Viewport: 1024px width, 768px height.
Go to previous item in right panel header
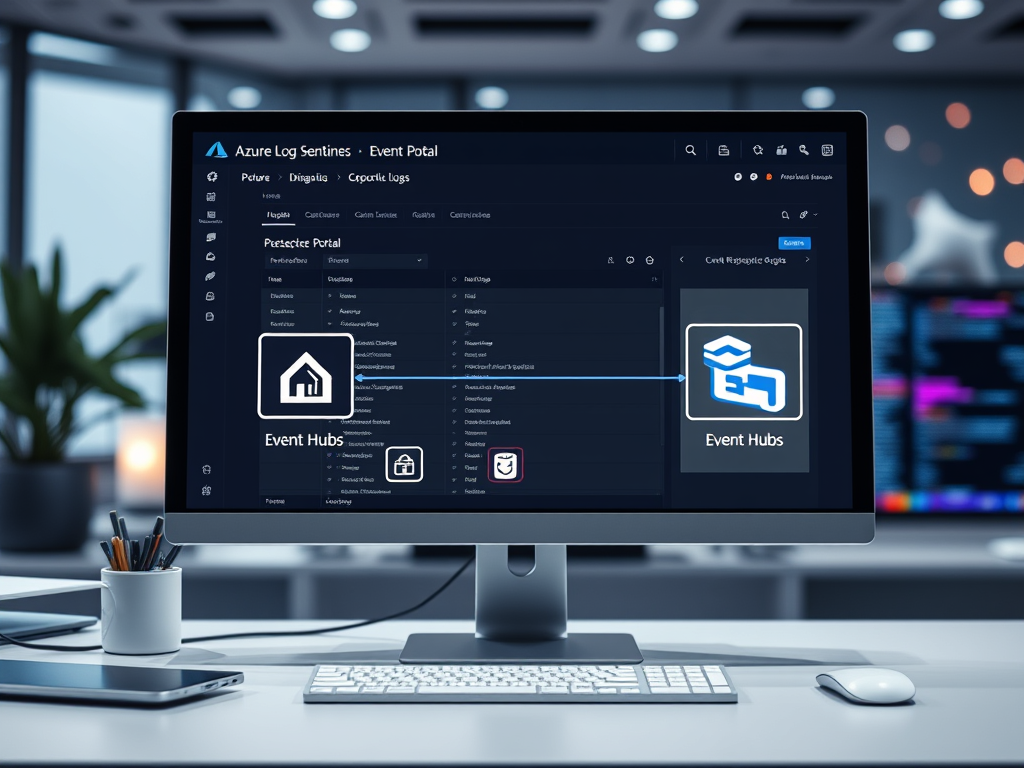682,259
